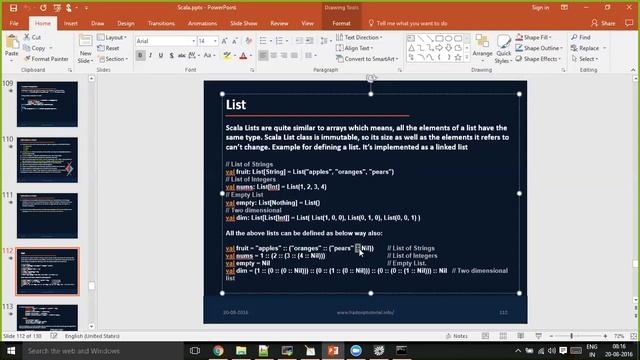Image resolution: width=640 pixels, height=360 pixels.
Task: Click Replace in Editing group
Action: [585, 48]
